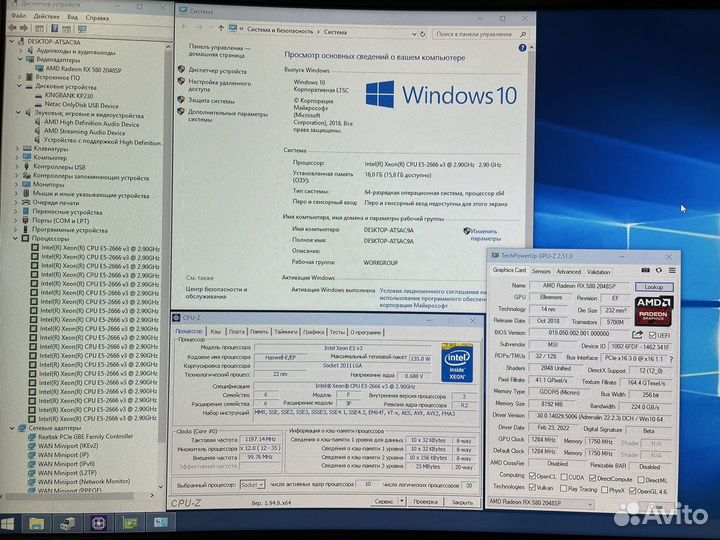Image resolution: width=720 pixels, height=540 pixels.
Task: Click the BIOS export share icon
Action: [637, 334]
